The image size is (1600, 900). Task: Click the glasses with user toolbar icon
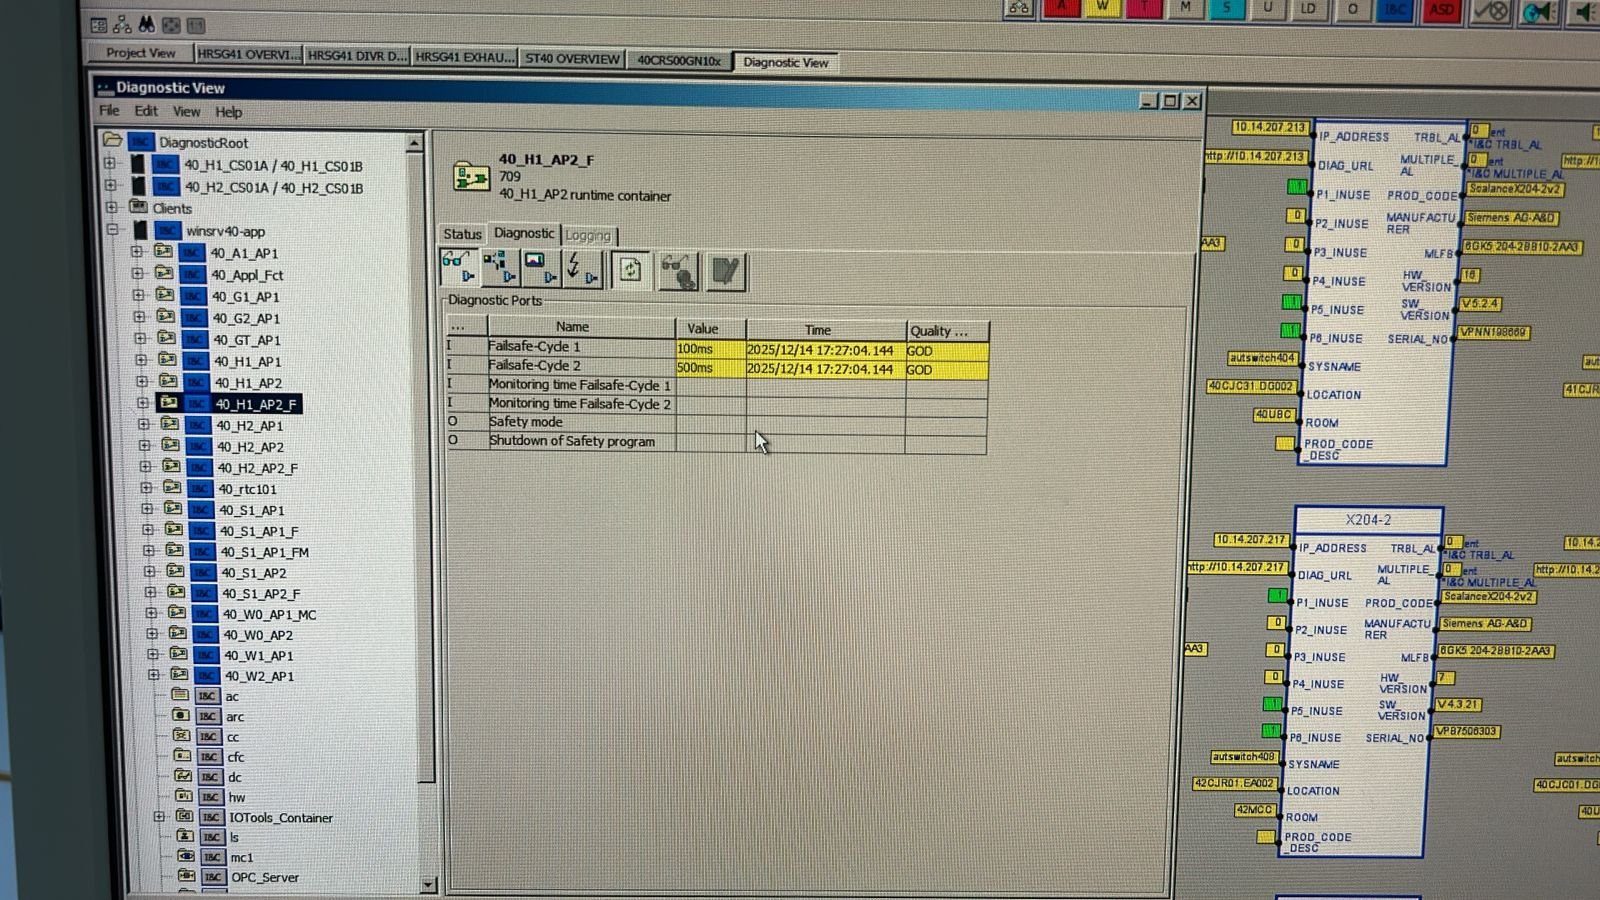(678, 271)
